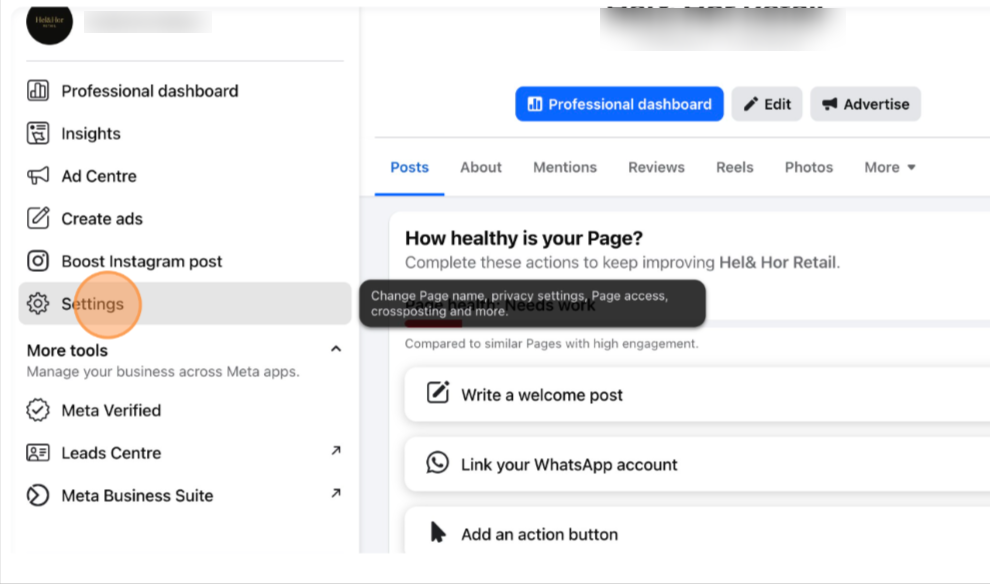Open the Insights panel from sidebar
Image resolution: width=990 pixels, height=584 pixels.
[x=37, y=133]
